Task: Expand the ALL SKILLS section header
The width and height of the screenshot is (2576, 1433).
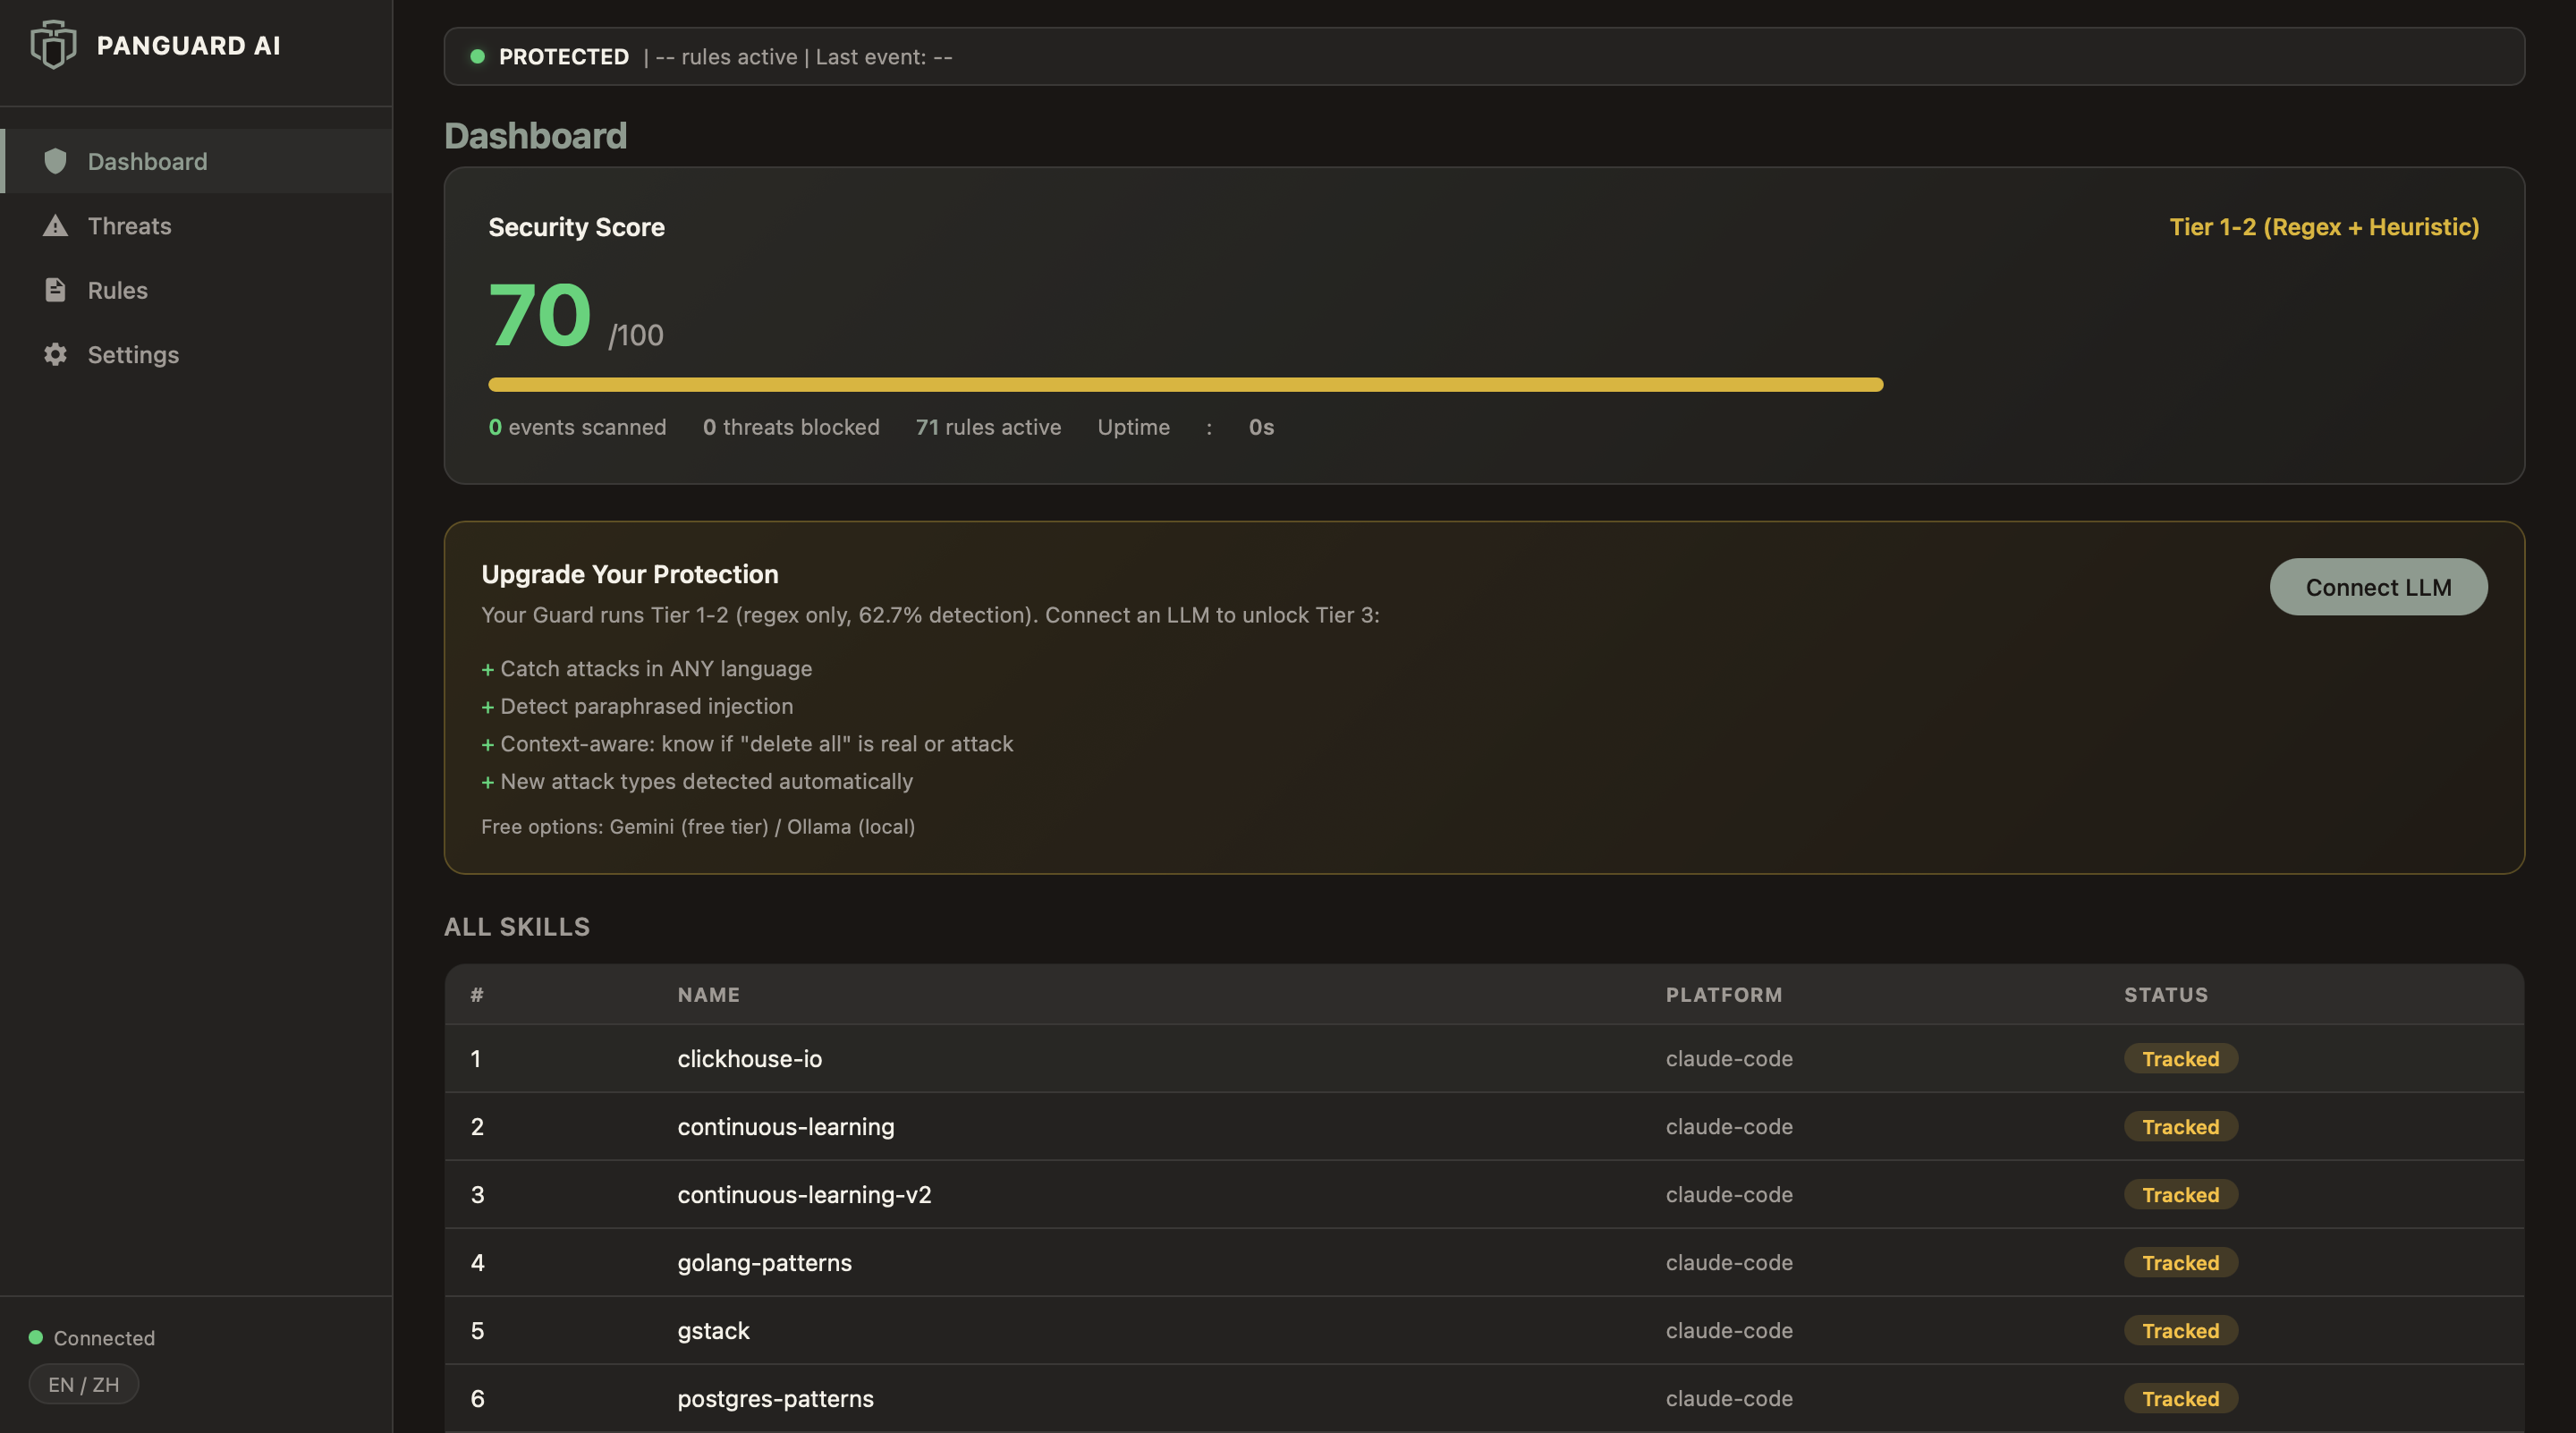Action: 517,927
